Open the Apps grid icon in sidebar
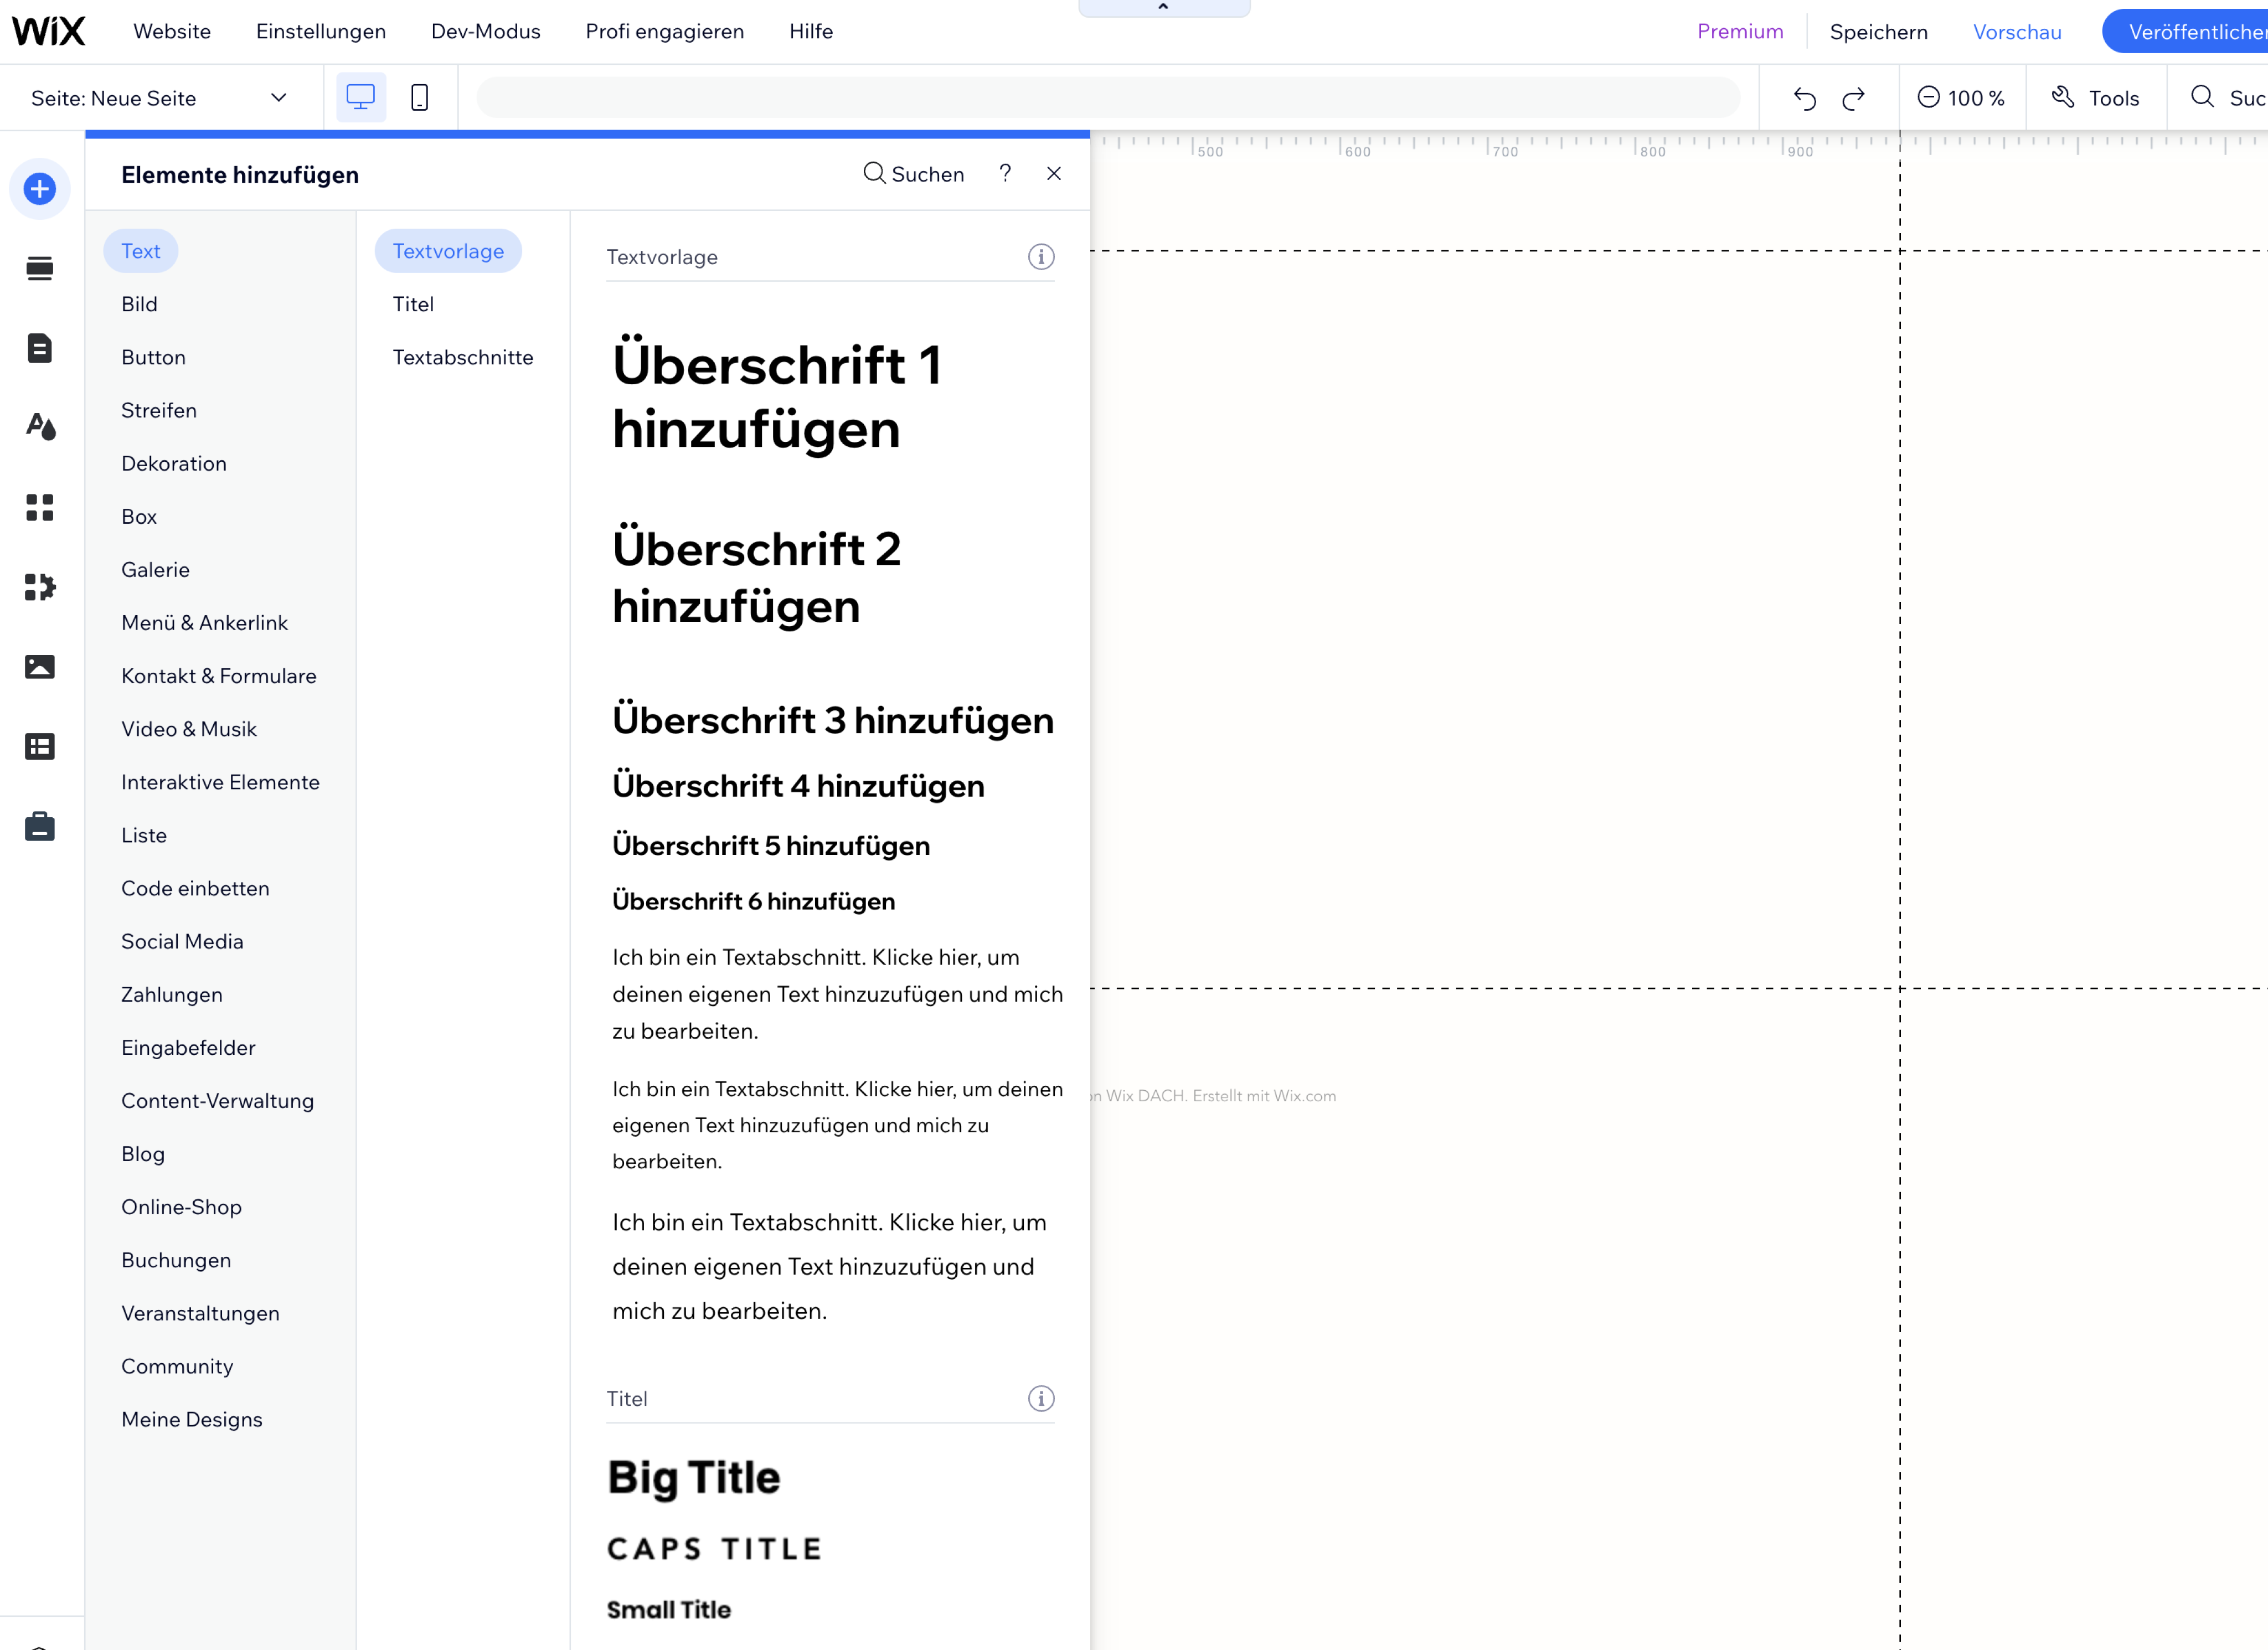 pyautogui.click(x=40, y=507)
